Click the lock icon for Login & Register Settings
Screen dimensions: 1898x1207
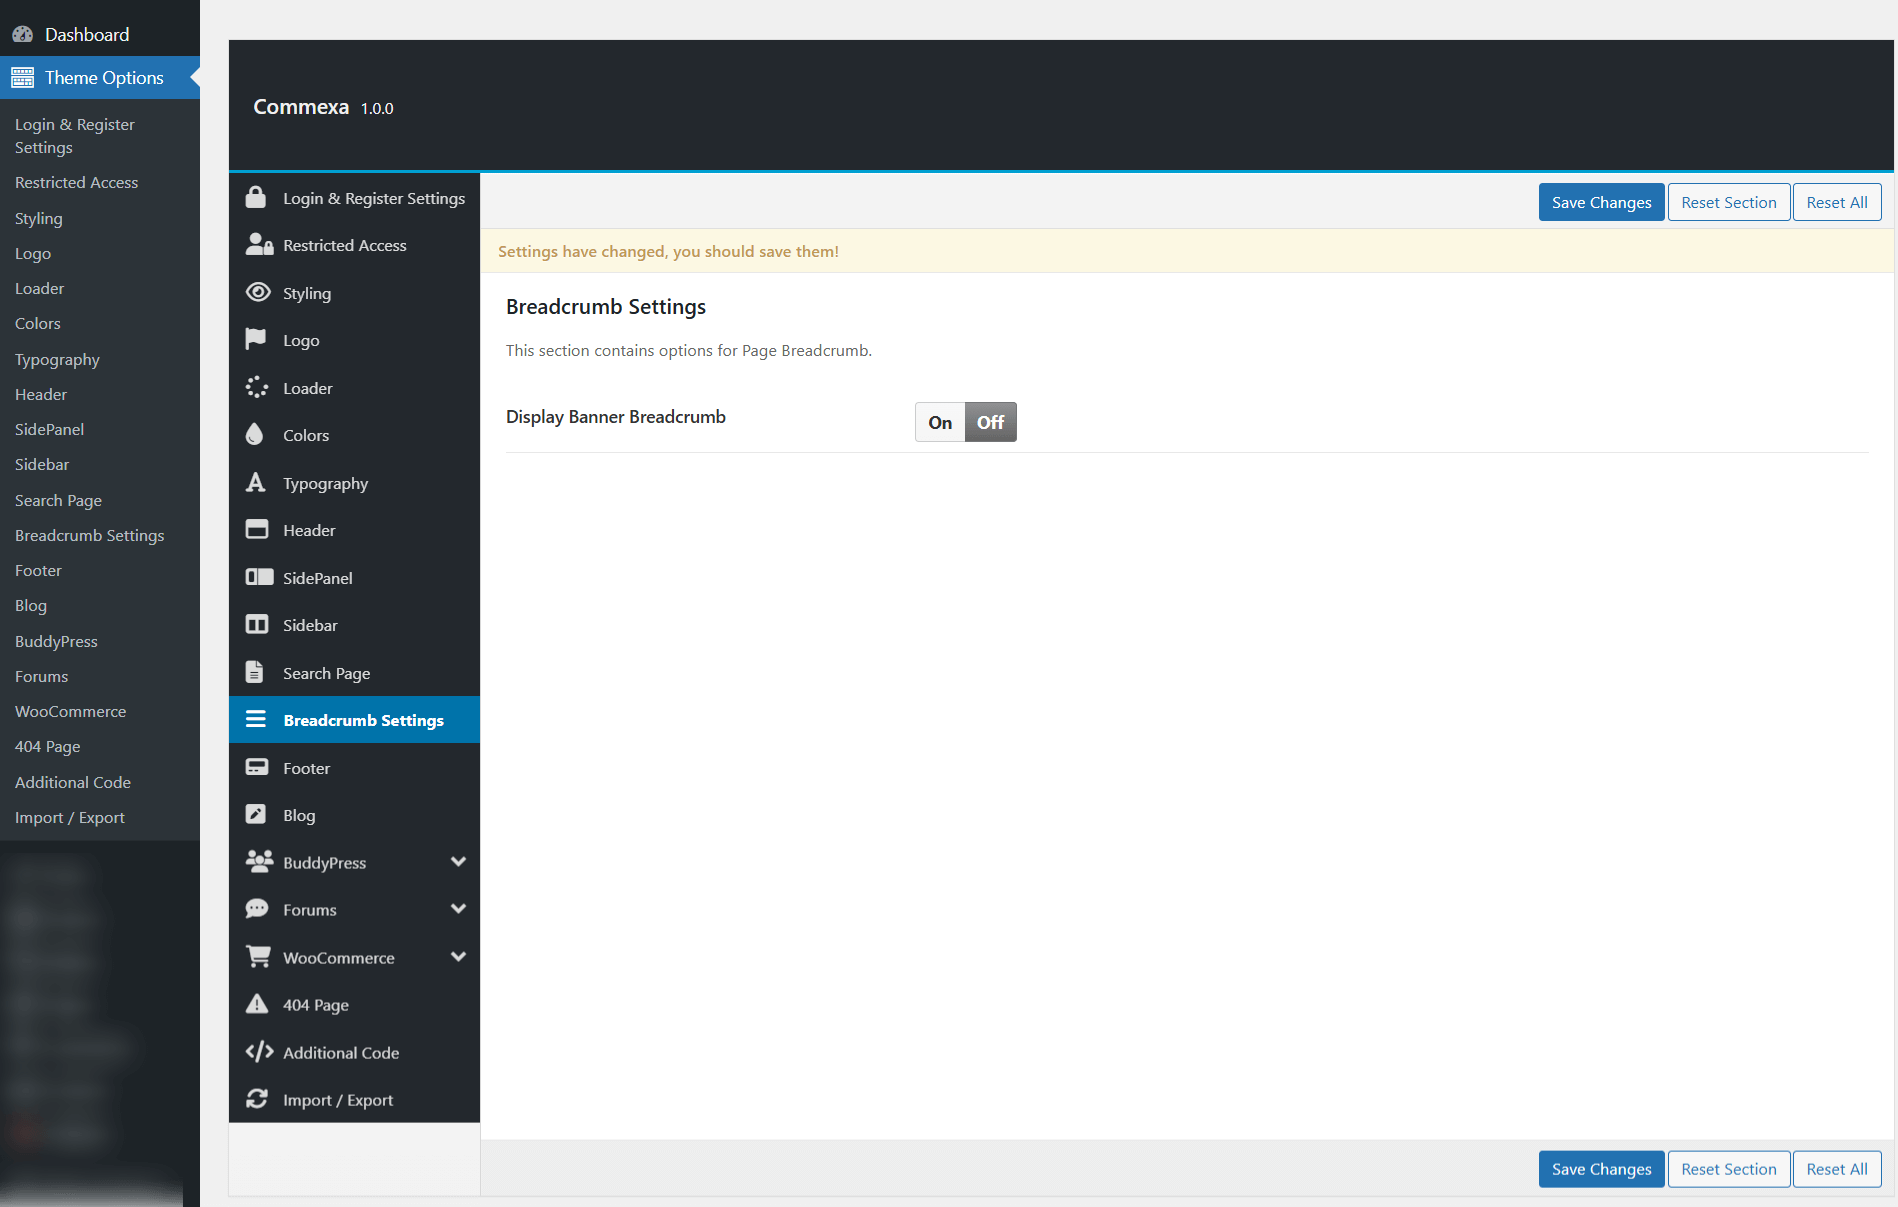(256, 197)
